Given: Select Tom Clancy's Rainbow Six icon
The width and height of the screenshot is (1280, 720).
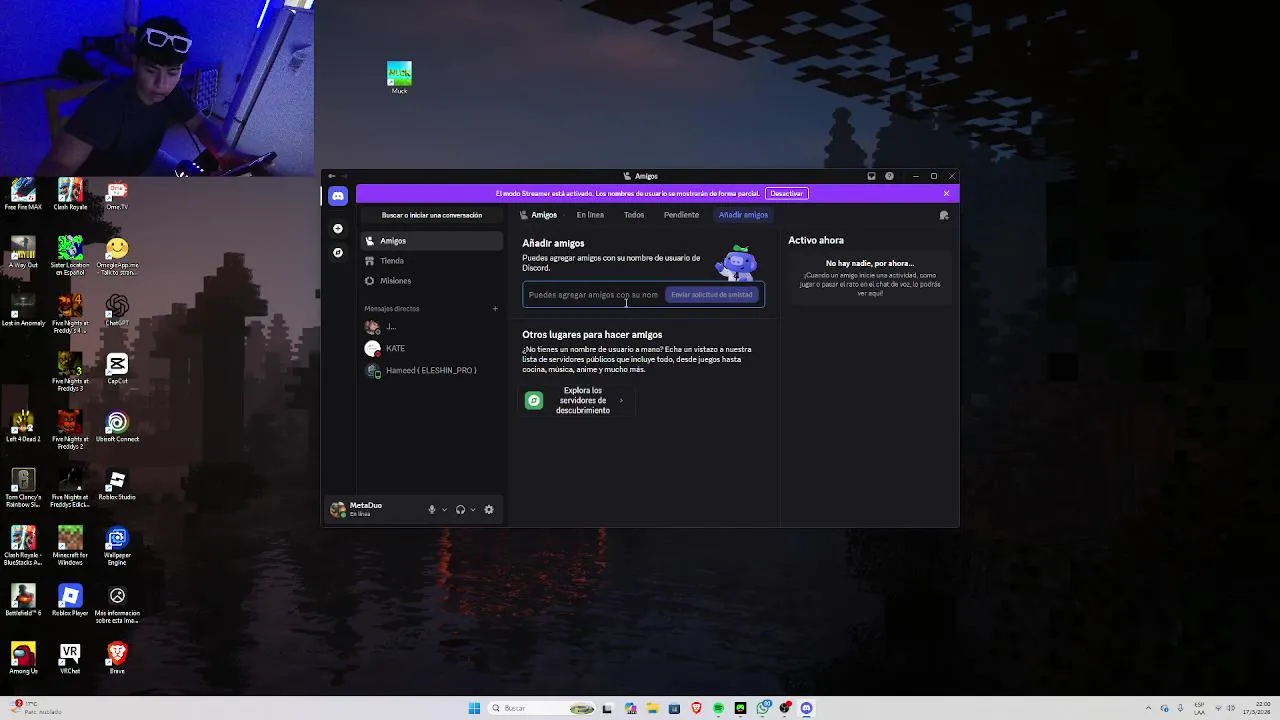Looking at the screenshot, I should (x=23, y=487).
